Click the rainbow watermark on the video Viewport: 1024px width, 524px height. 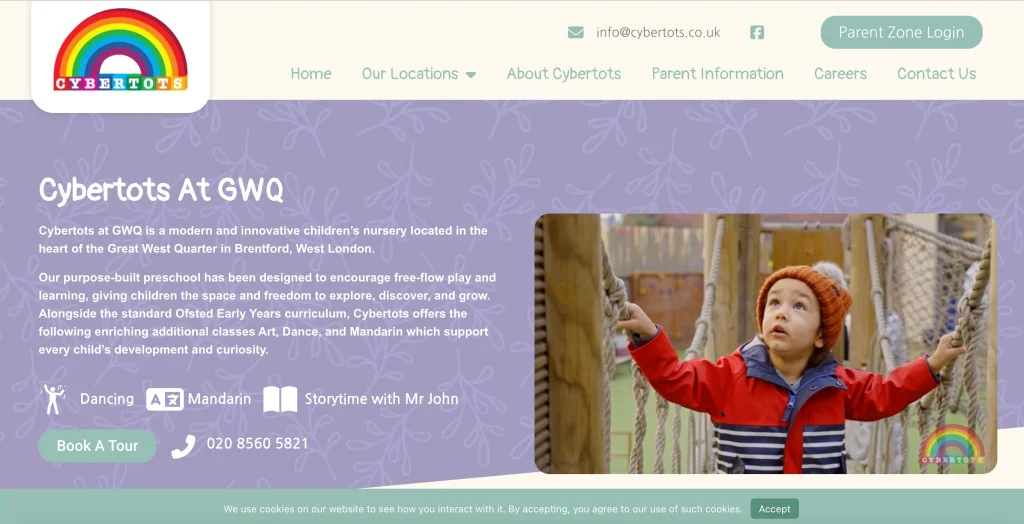[952, 444]
